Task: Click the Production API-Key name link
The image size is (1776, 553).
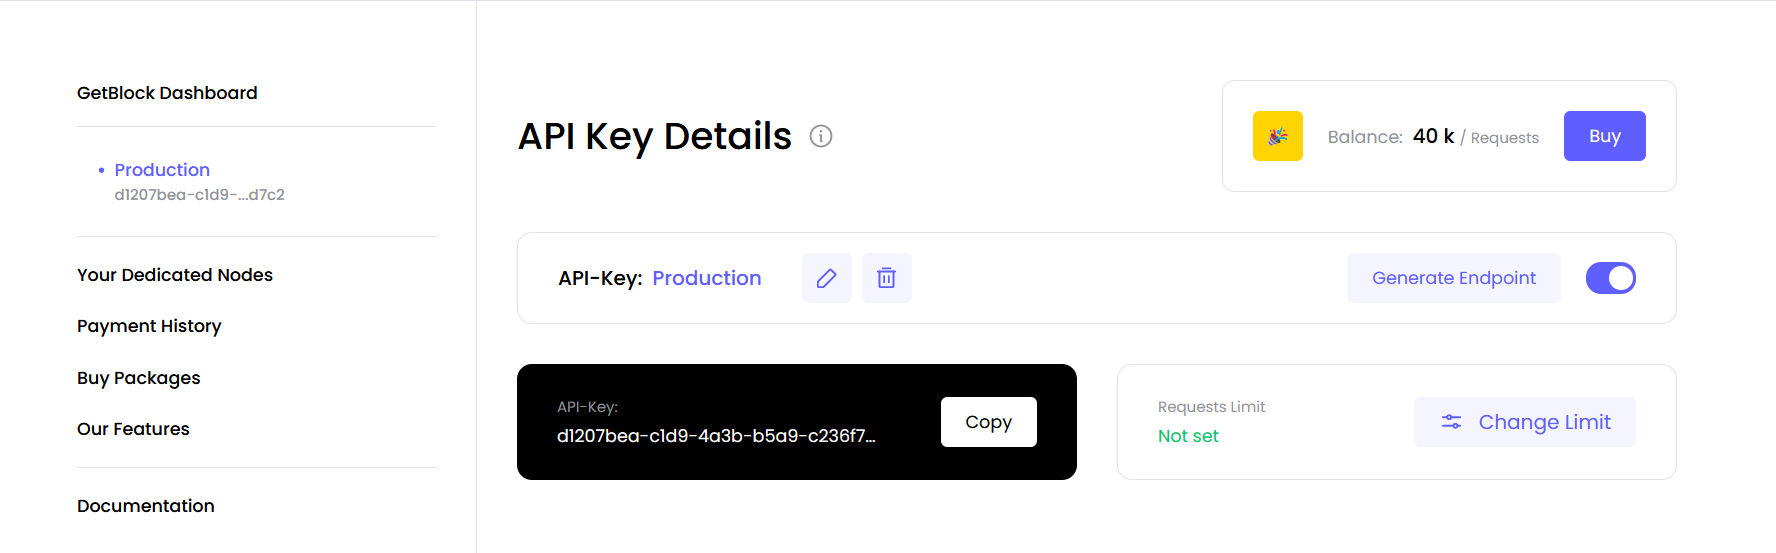Action: click(706, 278)
